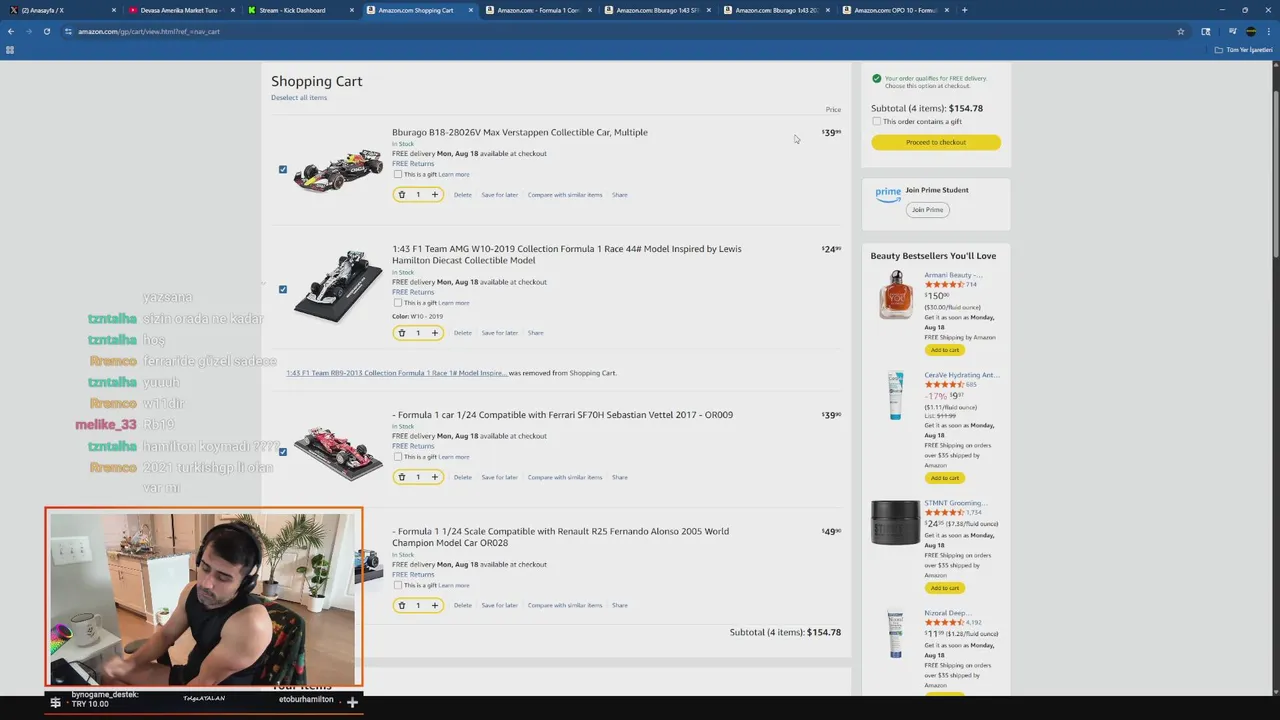Image resolution: width=1280 pixels, height=720 pixels.
Task: Add CeraVe Hydrating item to cart
Action: [944, 477]
